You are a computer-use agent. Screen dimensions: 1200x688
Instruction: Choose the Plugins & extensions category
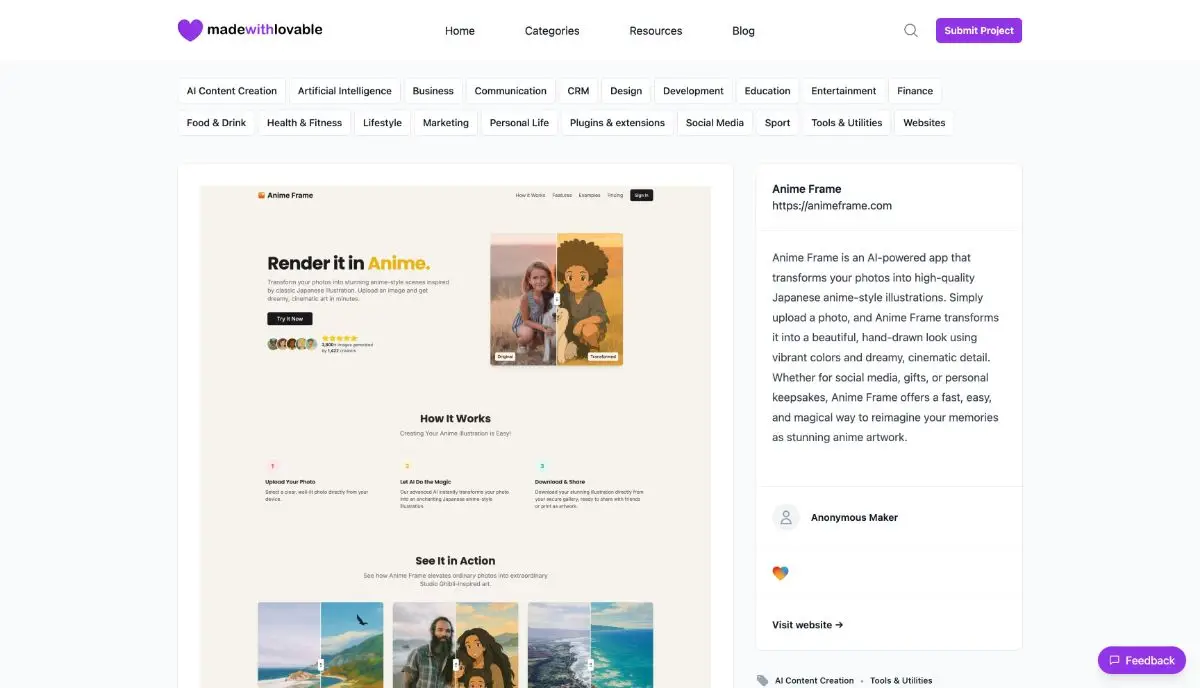tap(617, 123)
